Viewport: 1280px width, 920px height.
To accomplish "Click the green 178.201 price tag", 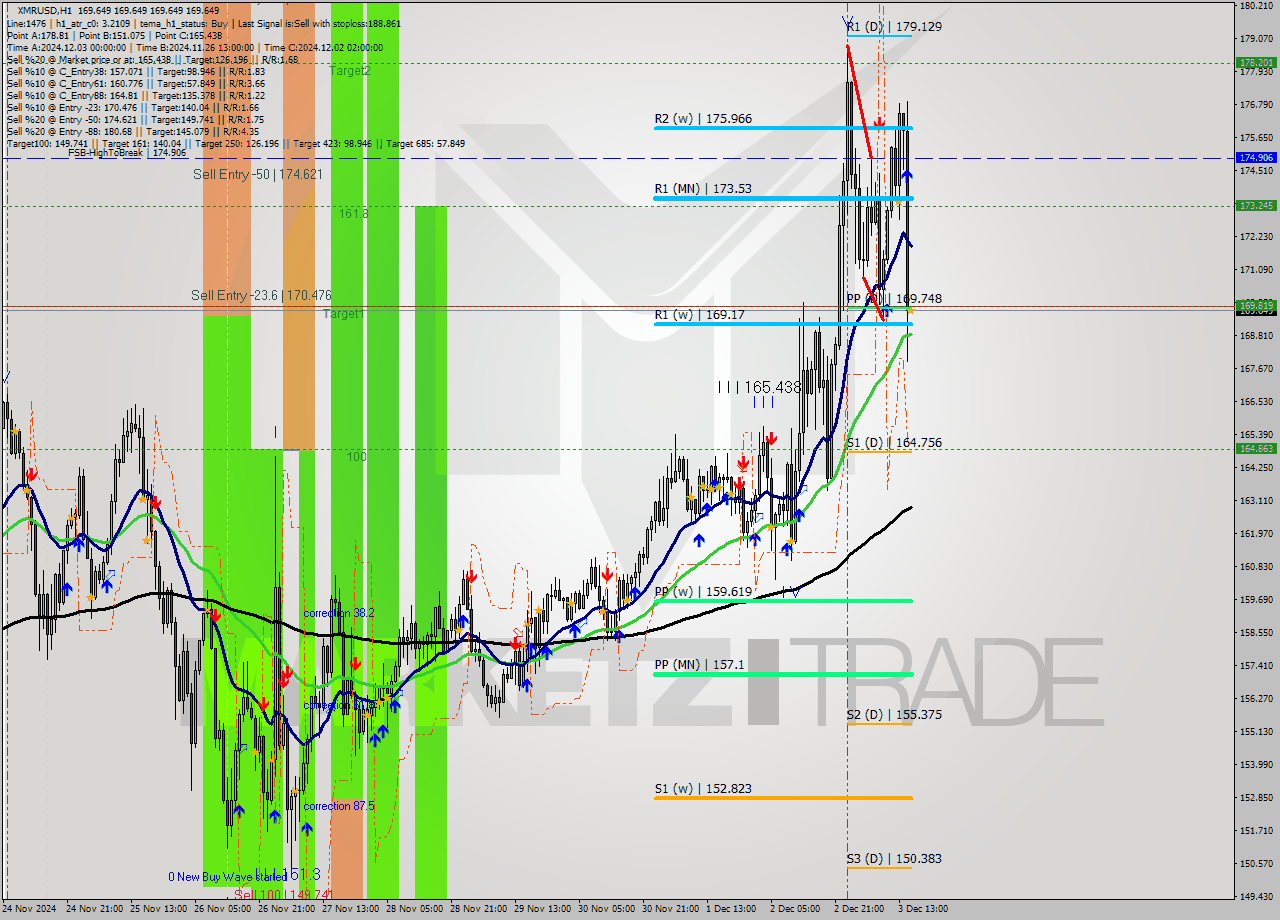I will (x=1256, y=62).
